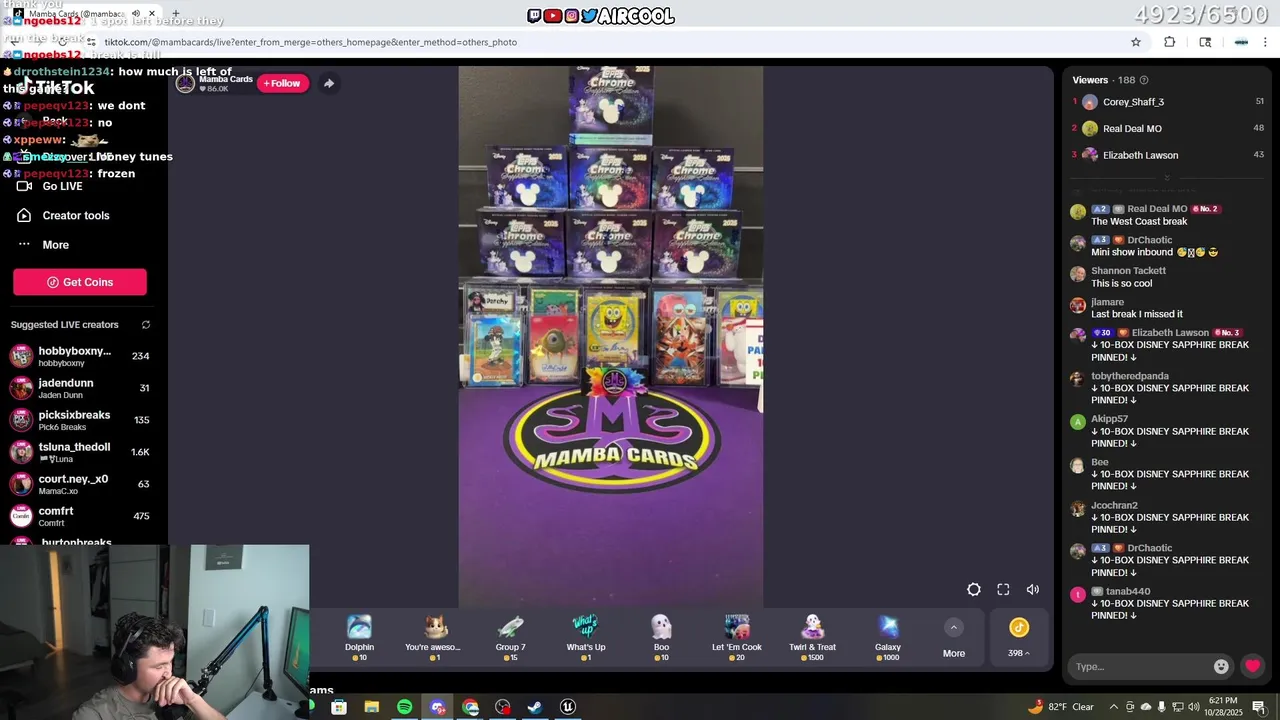Open Unreal Engine from the taskbar
The height and width of the screenshot is (720, 1280).
pyautogui.click(x=567, y=707)
